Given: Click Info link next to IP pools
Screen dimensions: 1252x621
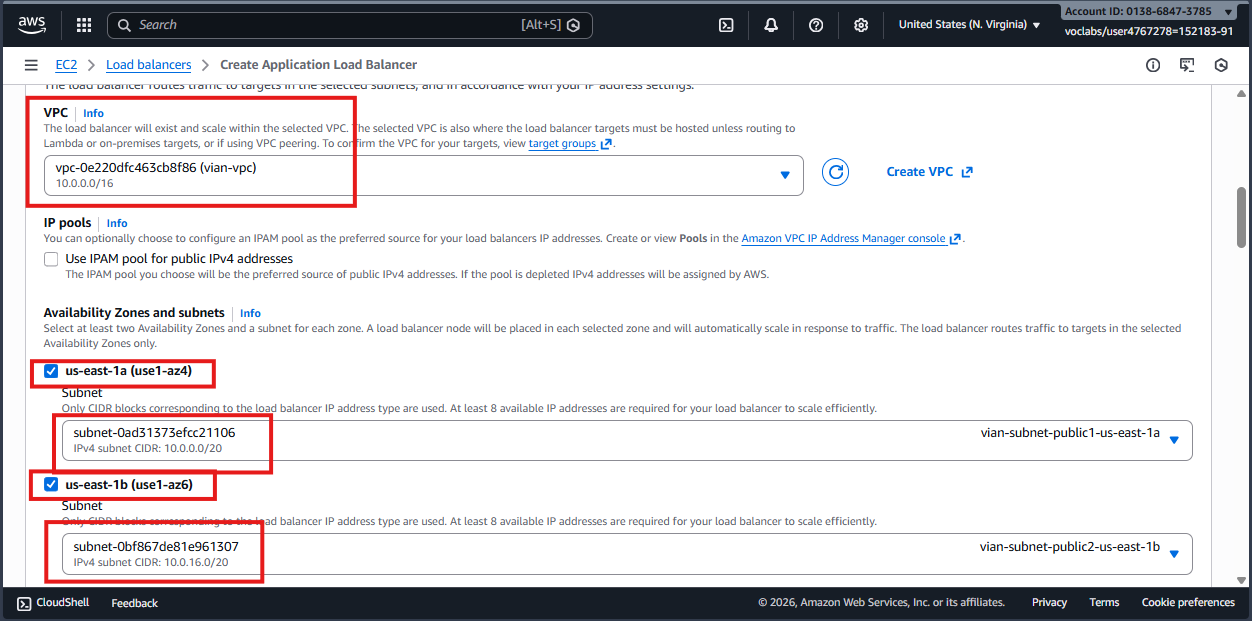Looking at the screenshot, I should click(117, 224).
